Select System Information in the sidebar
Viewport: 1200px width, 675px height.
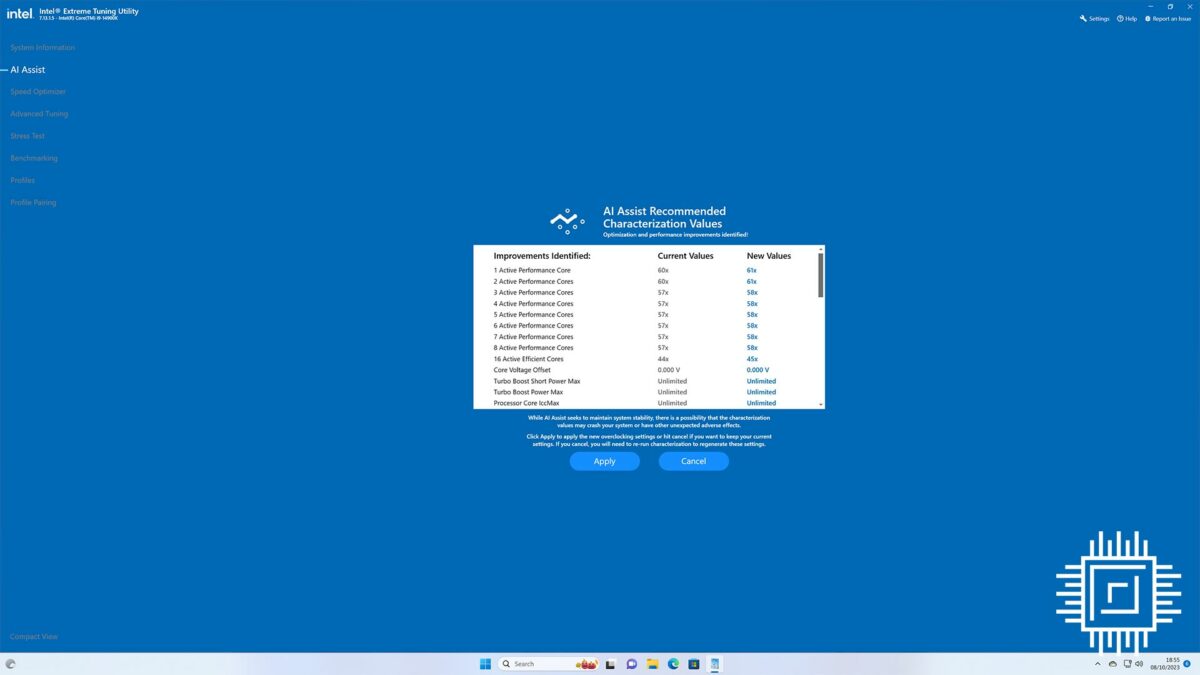point(42,47)
